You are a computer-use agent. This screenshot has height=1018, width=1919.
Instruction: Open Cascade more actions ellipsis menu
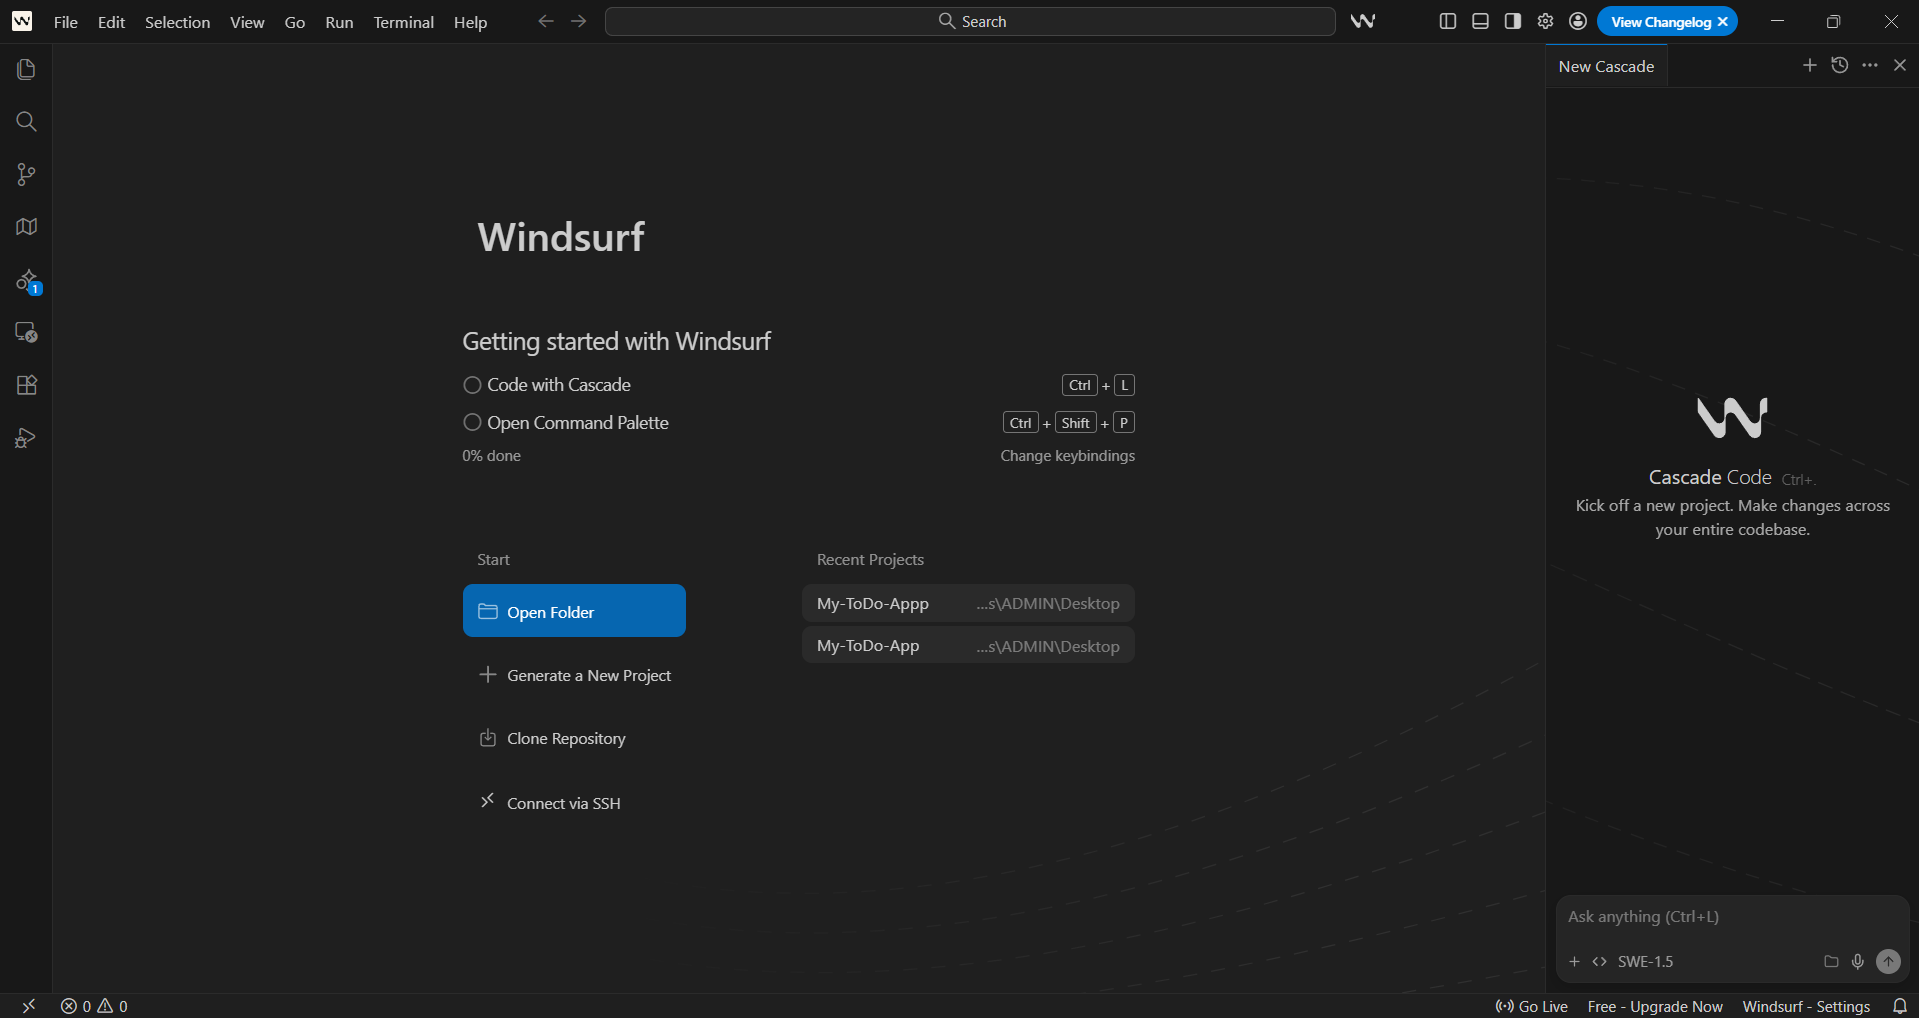click(1869, 66)
